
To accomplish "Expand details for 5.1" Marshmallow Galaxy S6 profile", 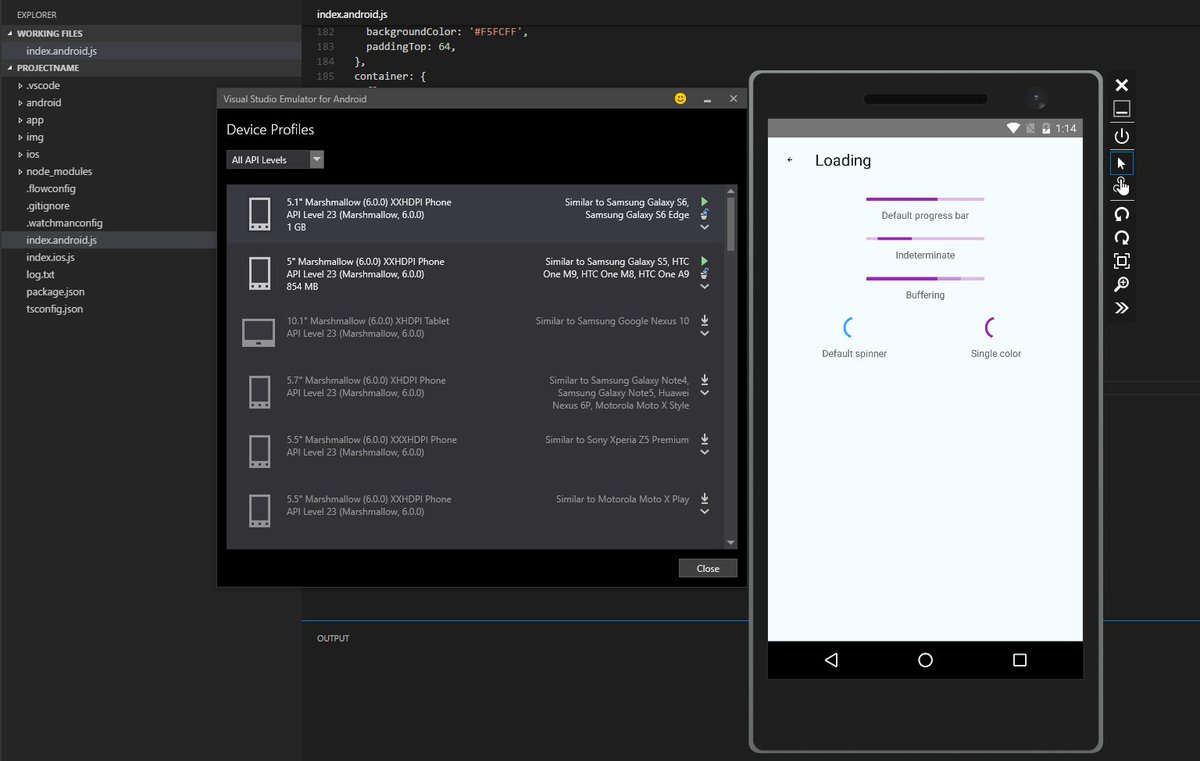I will [705, 227].
